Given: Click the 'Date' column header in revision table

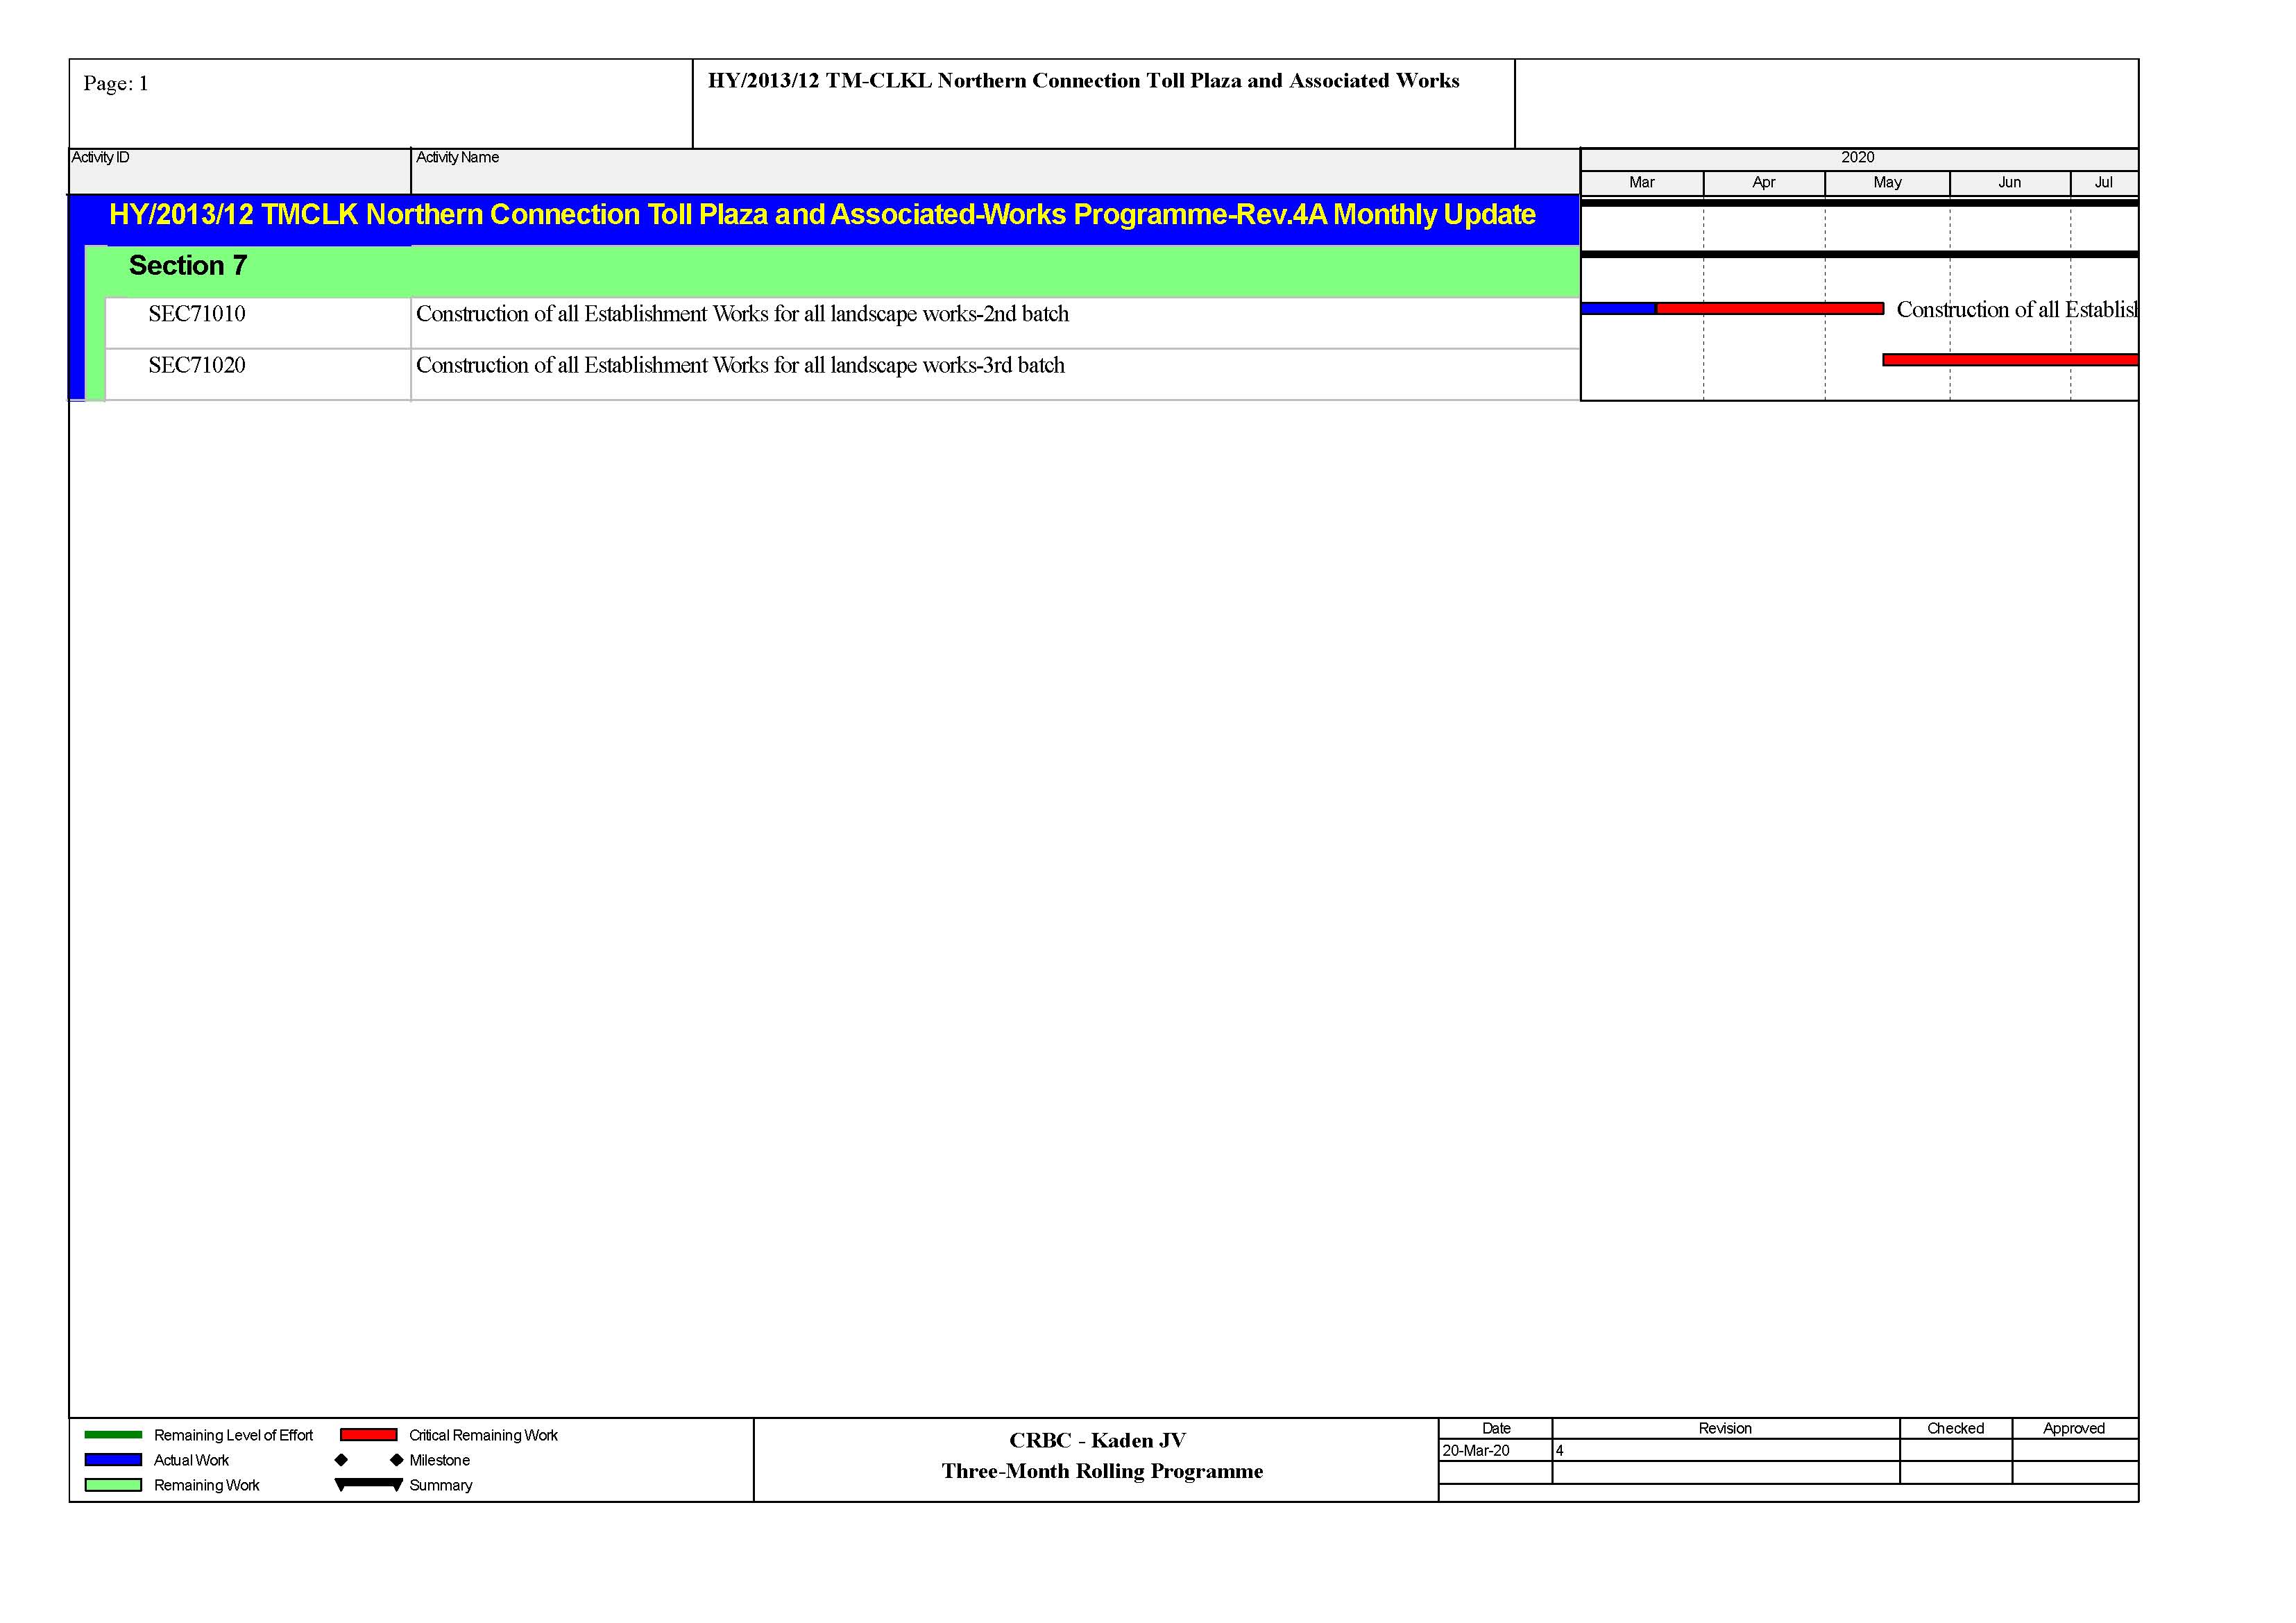Looking at the screenshot, I should (x=1496, y=1428).
